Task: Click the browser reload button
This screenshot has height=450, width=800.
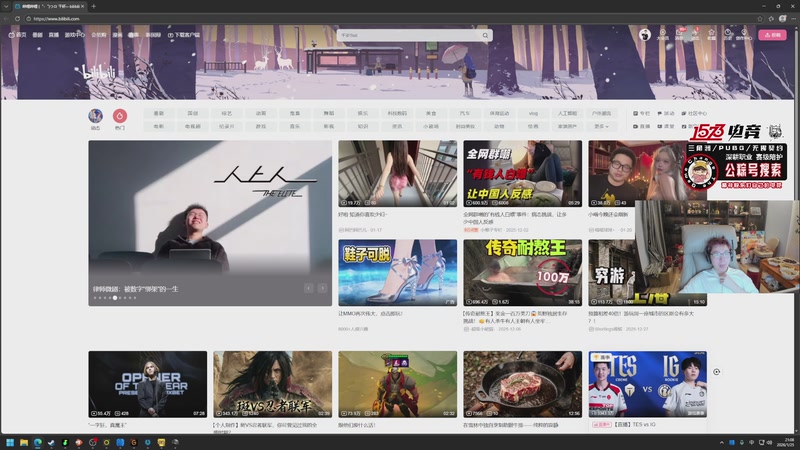Action: [17, 18]
